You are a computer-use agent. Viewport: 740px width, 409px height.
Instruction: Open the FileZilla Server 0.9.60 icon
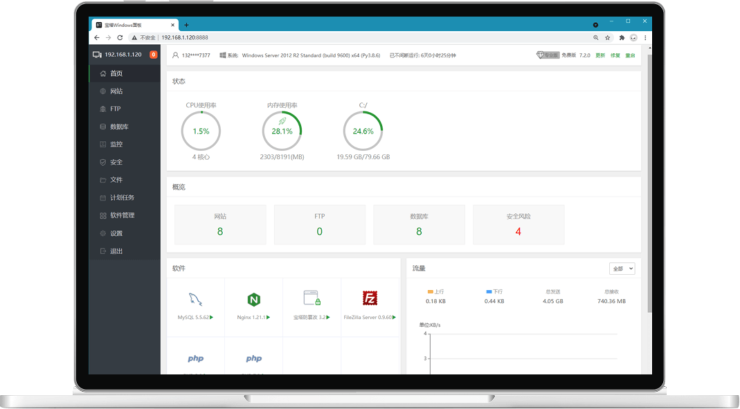click(370, 298)
